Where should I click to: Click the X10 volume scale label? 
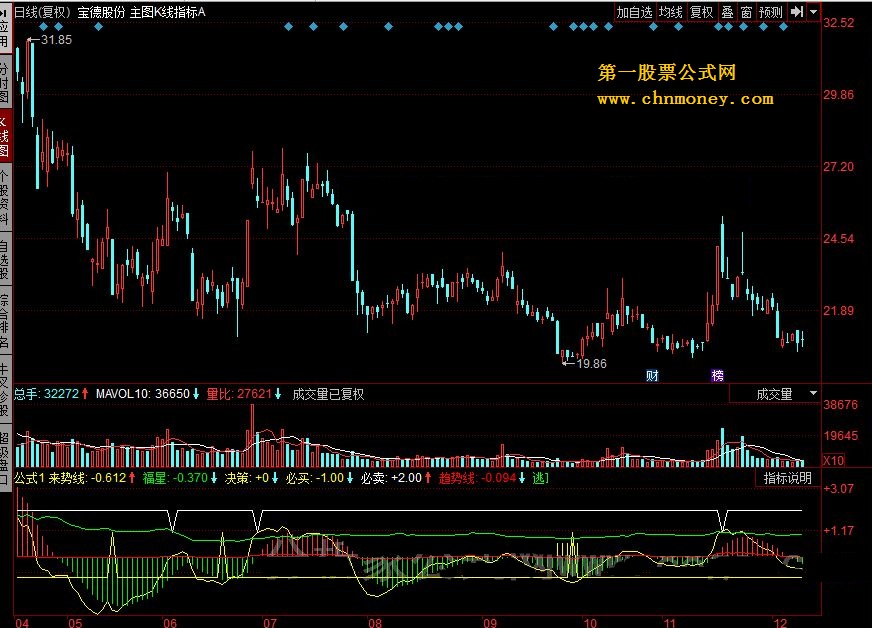[x=834, y=461]
